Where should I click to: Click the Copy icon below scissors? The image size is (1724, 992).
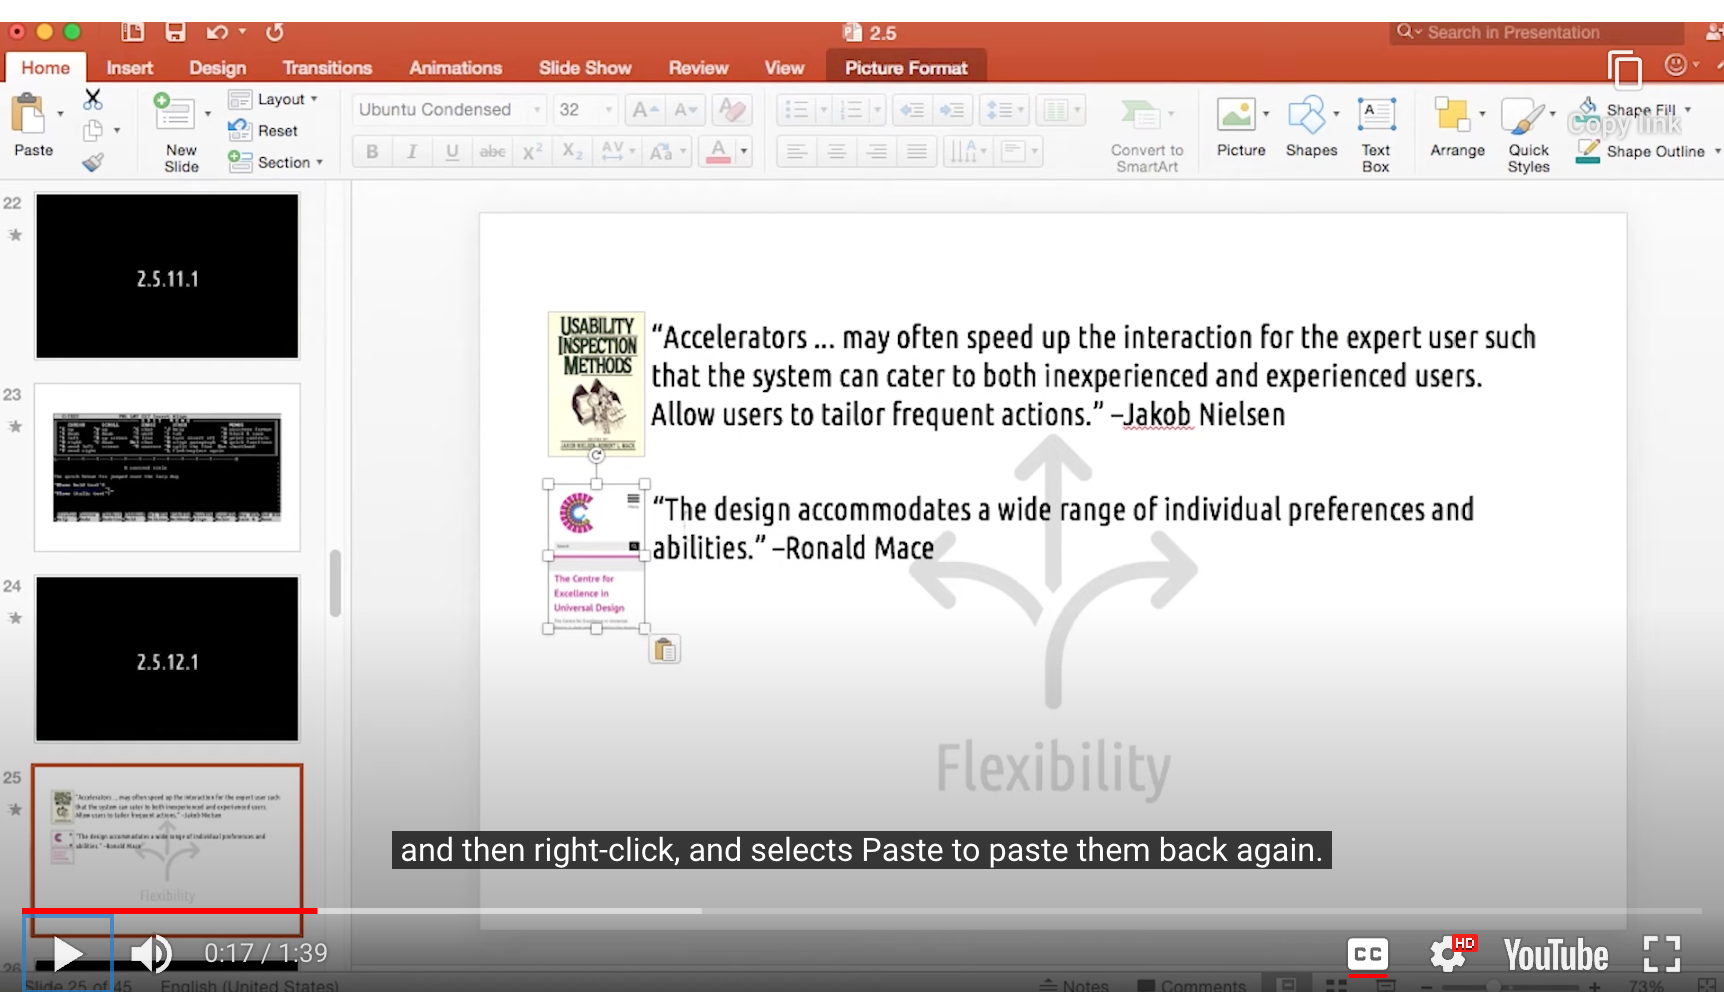pyautogui.click(x=93, y=131)
